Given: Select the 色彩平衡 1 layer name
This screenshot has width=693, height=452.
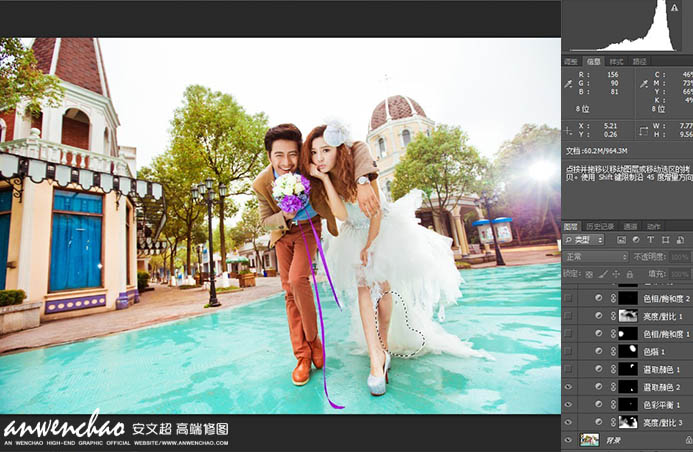Looking at the screenshot, I should coord(665,404).
